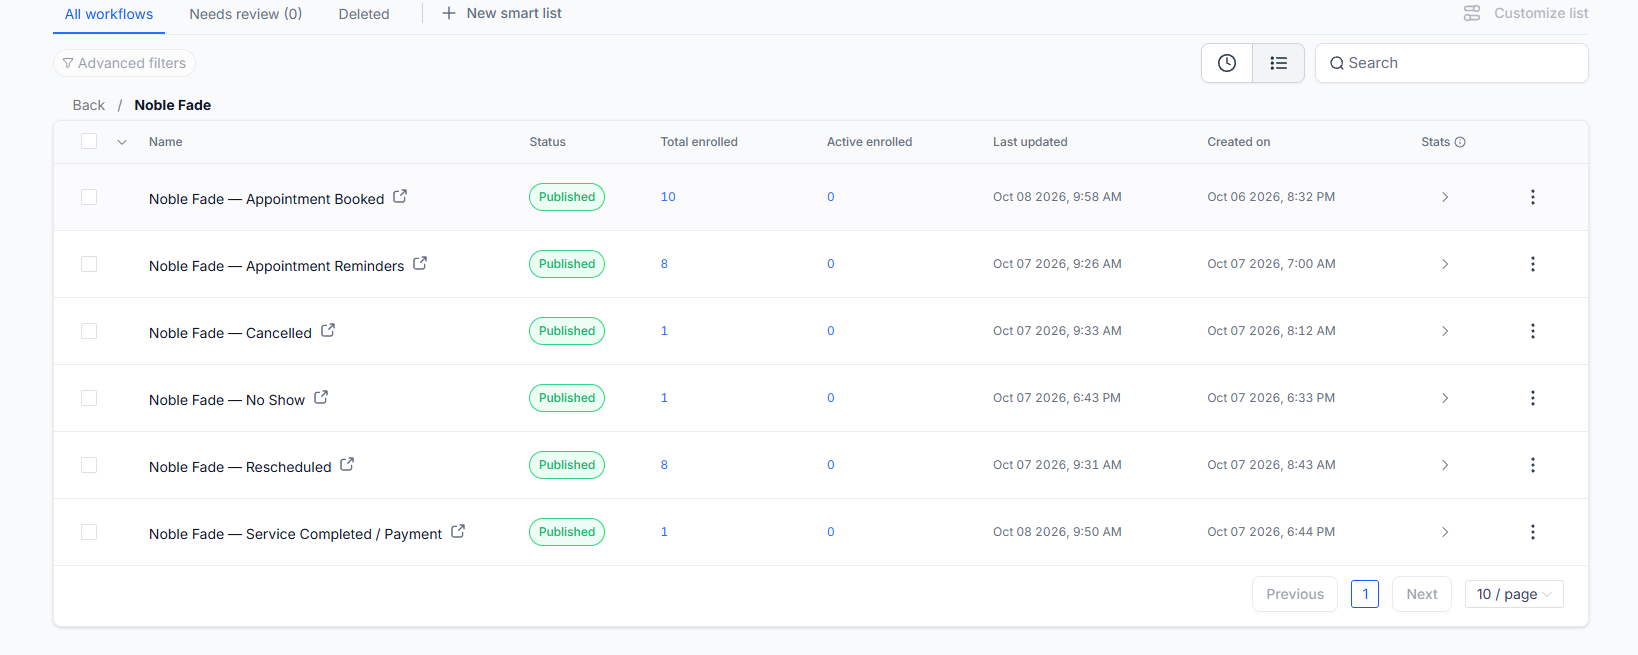Open Rescheduled workflow external link icon

[x=347, y=464]
